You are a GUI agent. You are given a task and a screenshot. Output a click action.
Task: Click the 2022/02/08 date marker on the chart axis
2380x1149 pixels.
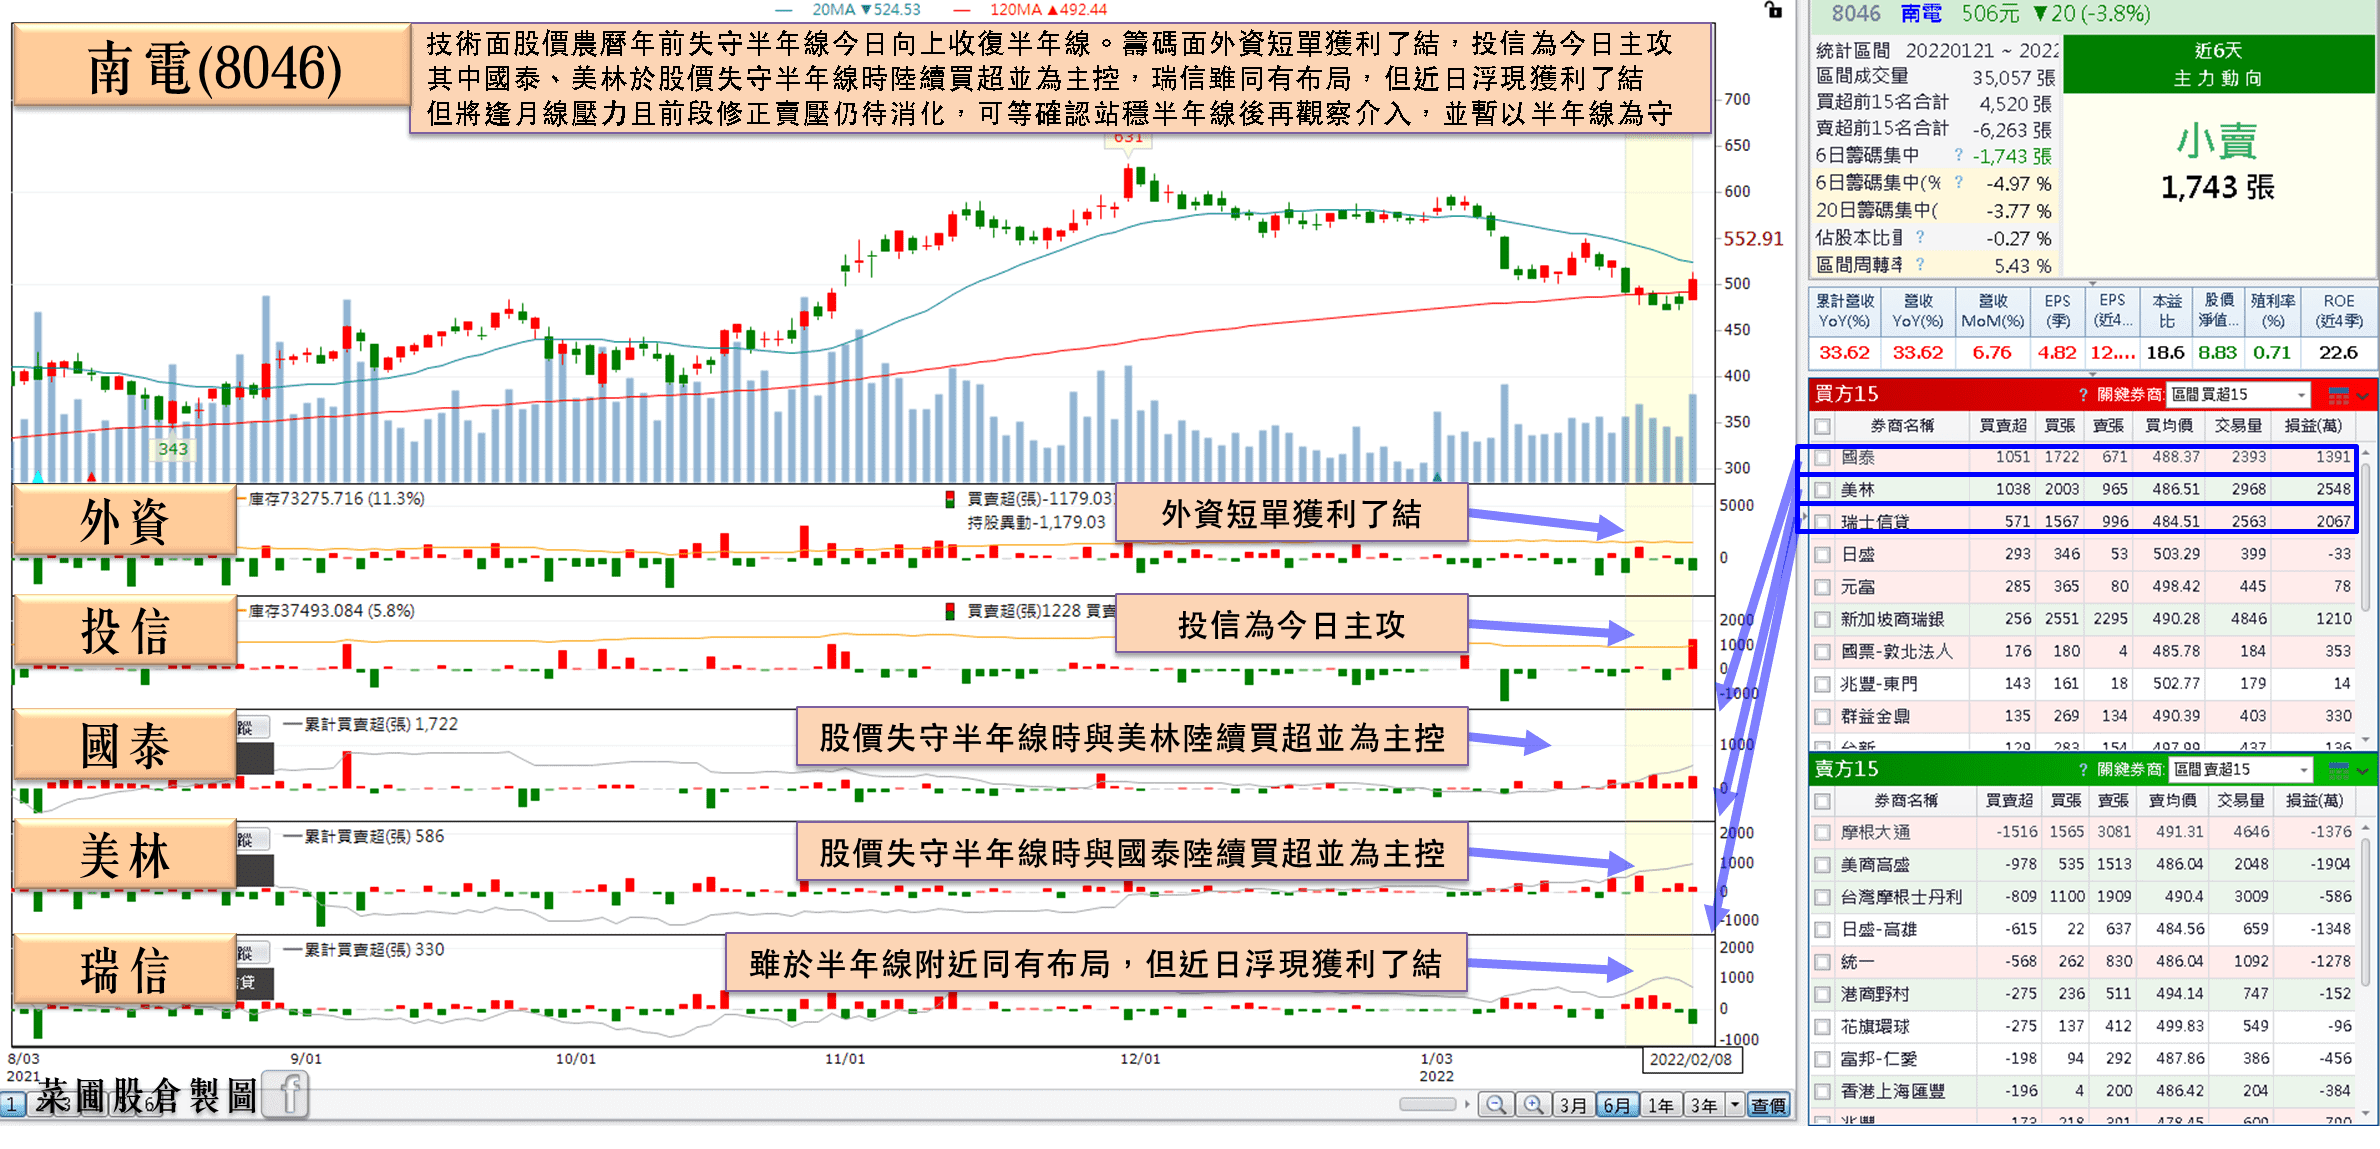1691,1060
